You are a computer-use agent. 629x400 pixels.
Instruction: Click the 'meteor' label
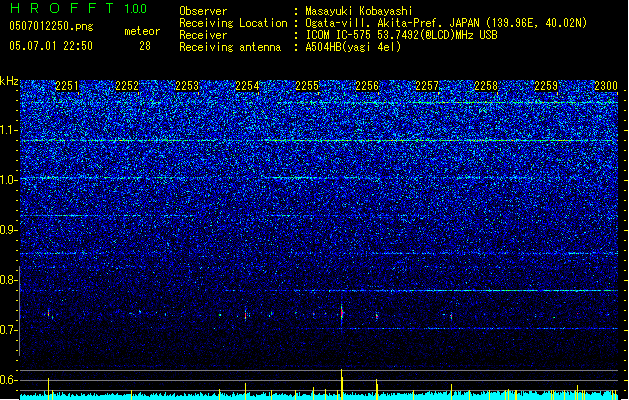pos(142,31)
